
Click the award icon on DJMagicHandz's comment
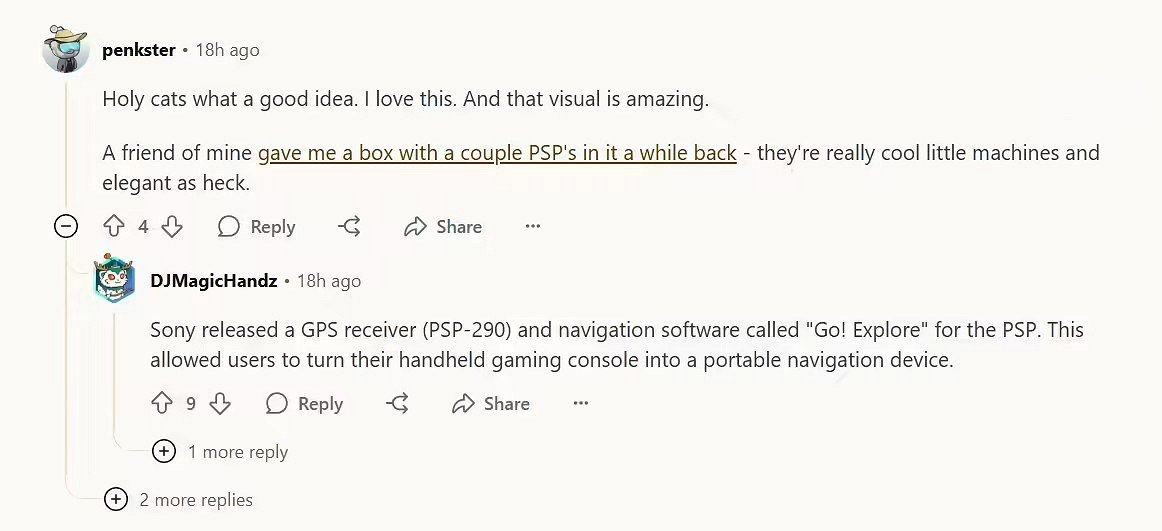click(x=397, y=404)
